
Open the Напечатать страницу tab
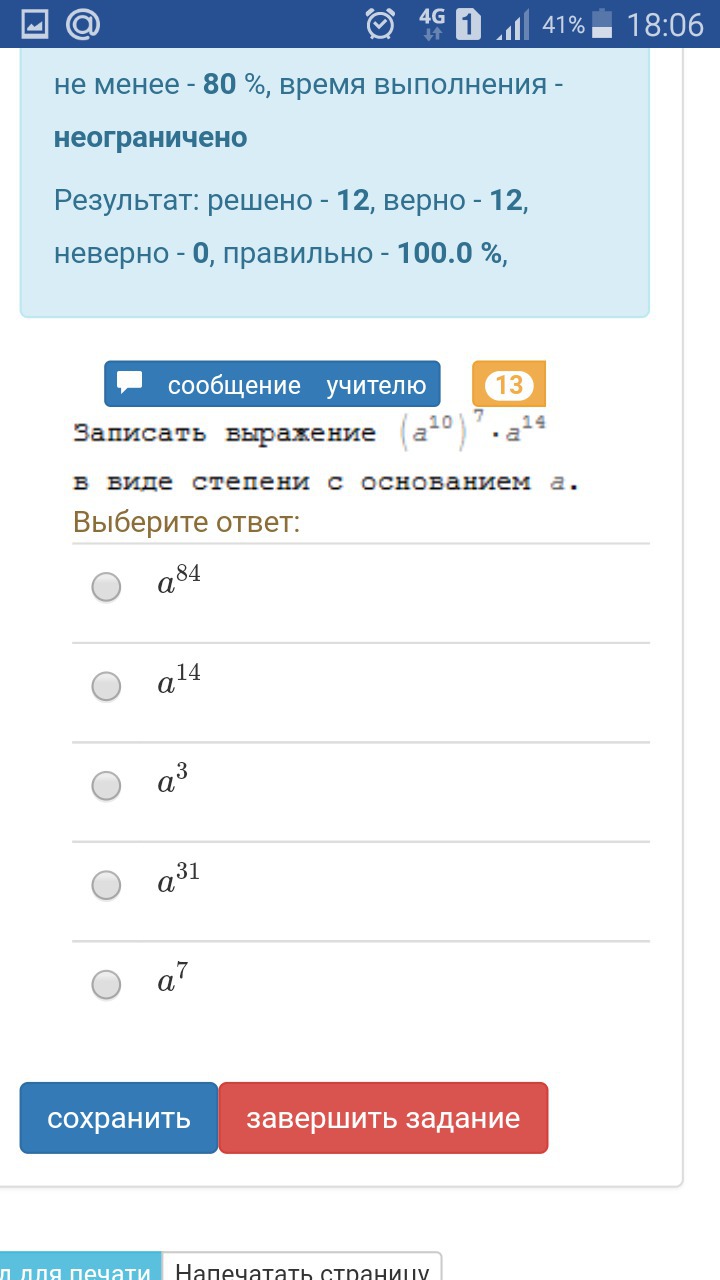[x=302, y=1267]
